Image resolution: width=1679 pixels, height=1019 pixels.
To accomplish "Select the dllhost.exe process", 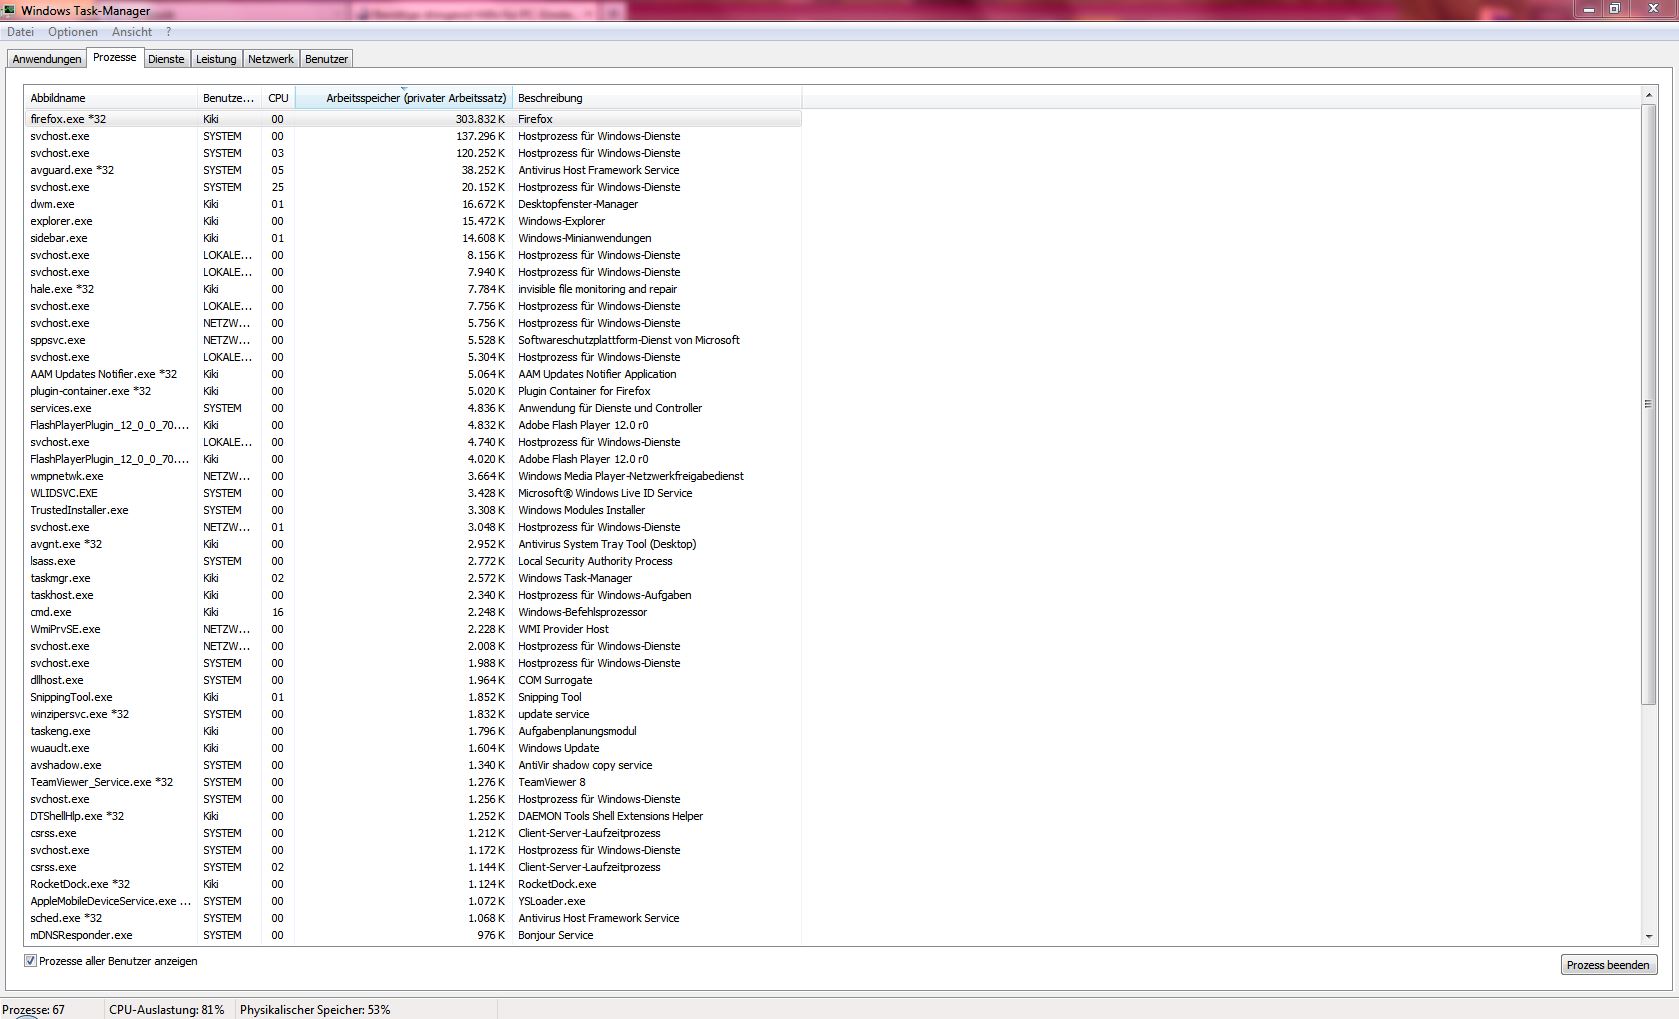I will coord(412,680).
